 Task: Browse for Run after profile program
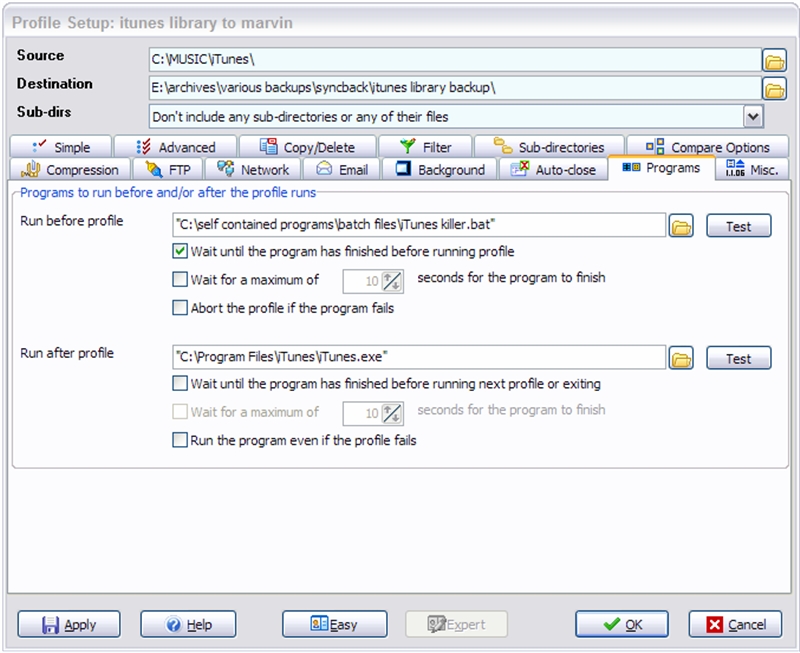(x=681, y=358)
